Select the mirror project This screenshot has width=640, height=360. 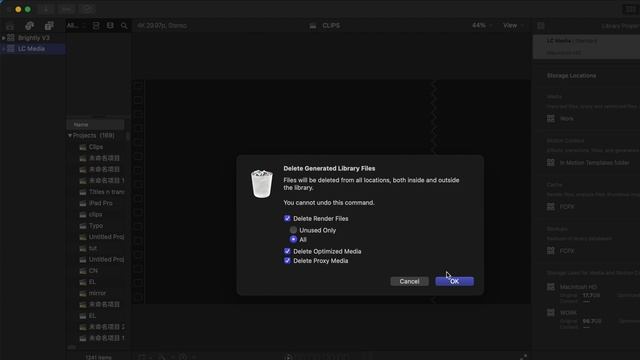coord(97,293)
